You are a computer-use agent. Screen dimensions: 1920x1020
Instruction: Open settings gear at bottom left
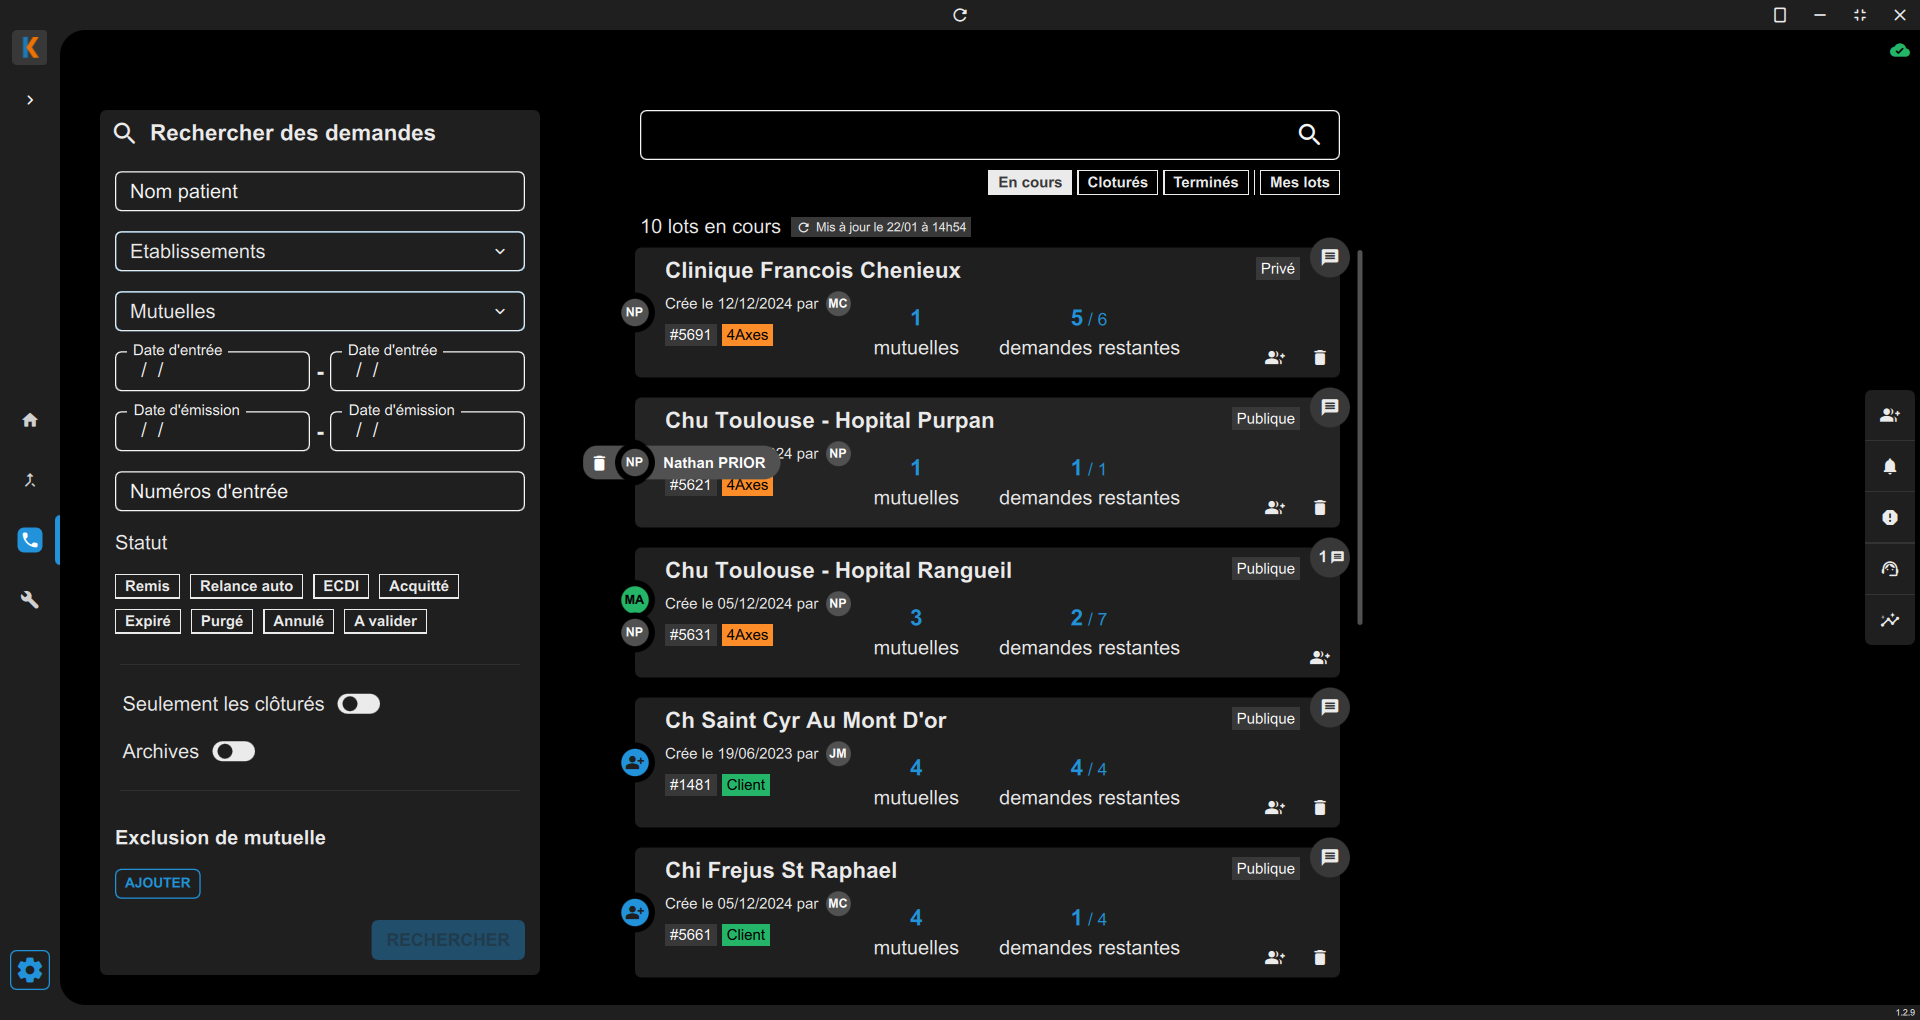point(30,969)
